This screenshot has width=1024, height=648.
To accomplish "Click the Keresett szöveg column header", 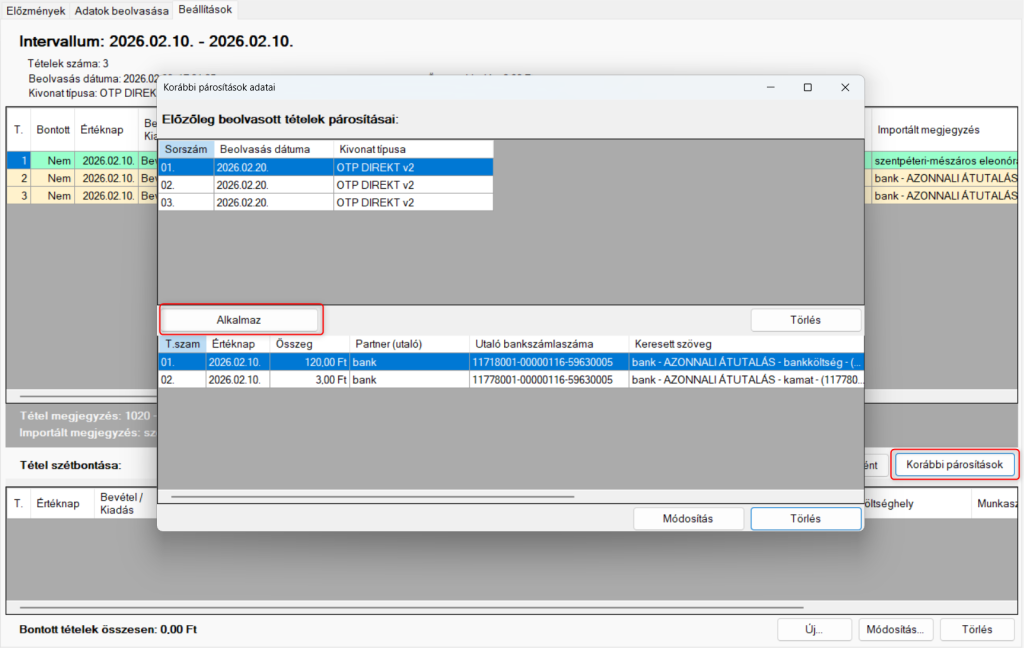I will 745,344.
